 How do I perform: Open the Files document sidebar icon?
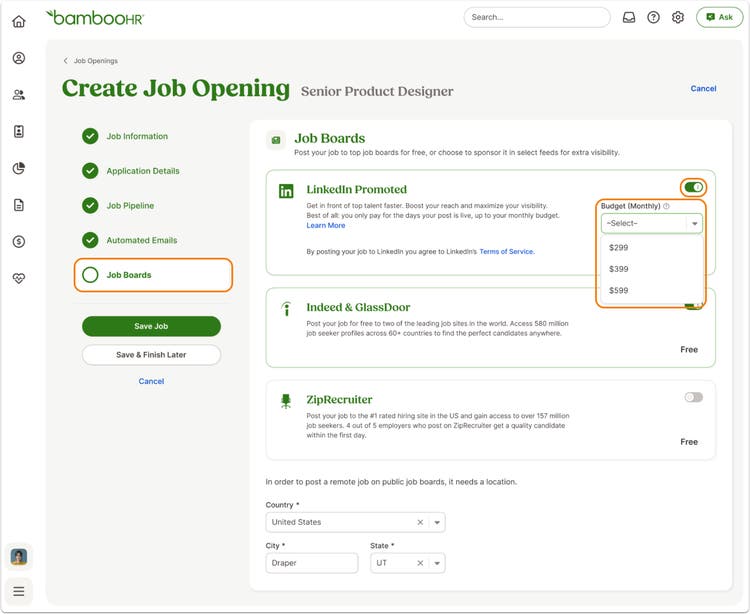coord(19,205)
